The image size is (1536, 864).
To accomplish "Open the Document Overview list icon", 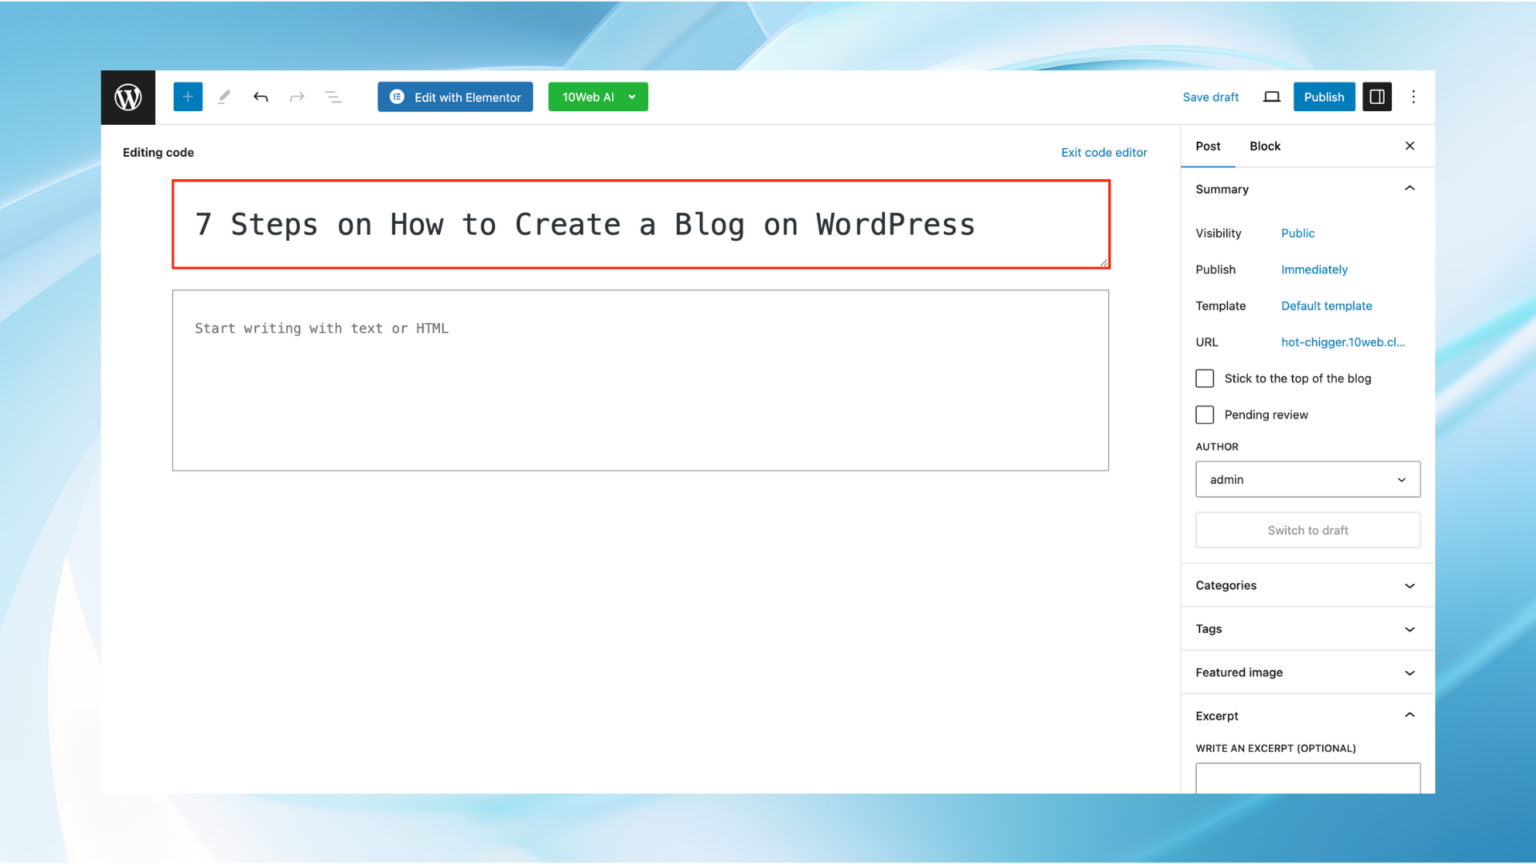I will 333,96.
